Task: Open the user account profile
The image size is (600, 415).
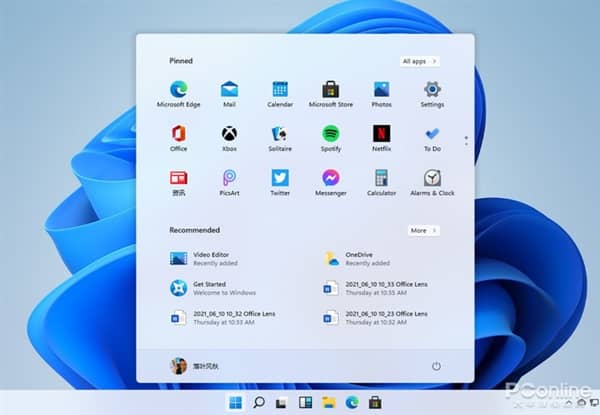Action: 195,366
